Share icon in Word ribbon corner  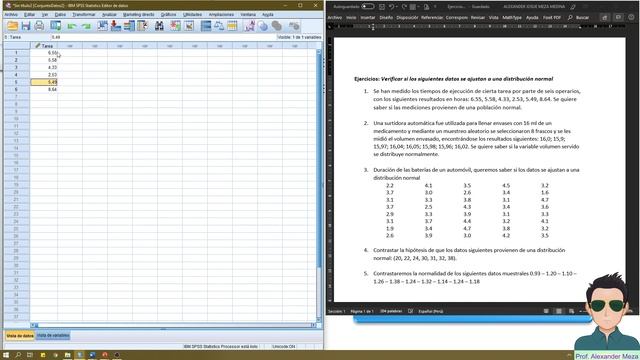click(x=604, y=18)
